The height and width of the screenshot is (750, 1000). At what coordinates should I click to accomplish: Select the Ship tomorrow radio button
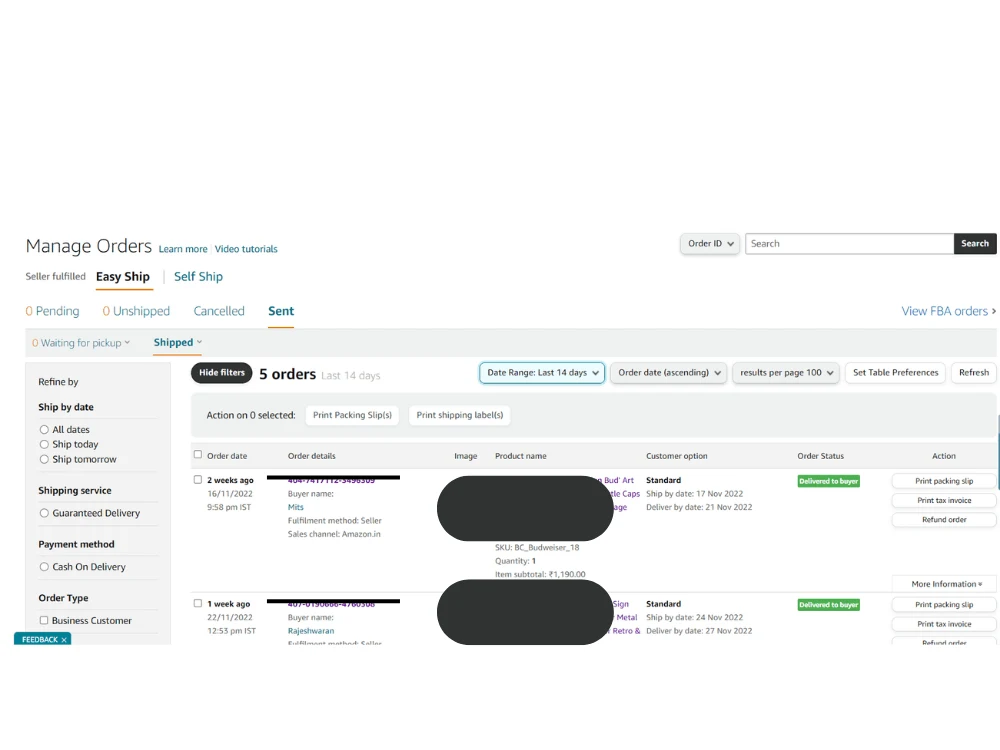coord(44,459)
